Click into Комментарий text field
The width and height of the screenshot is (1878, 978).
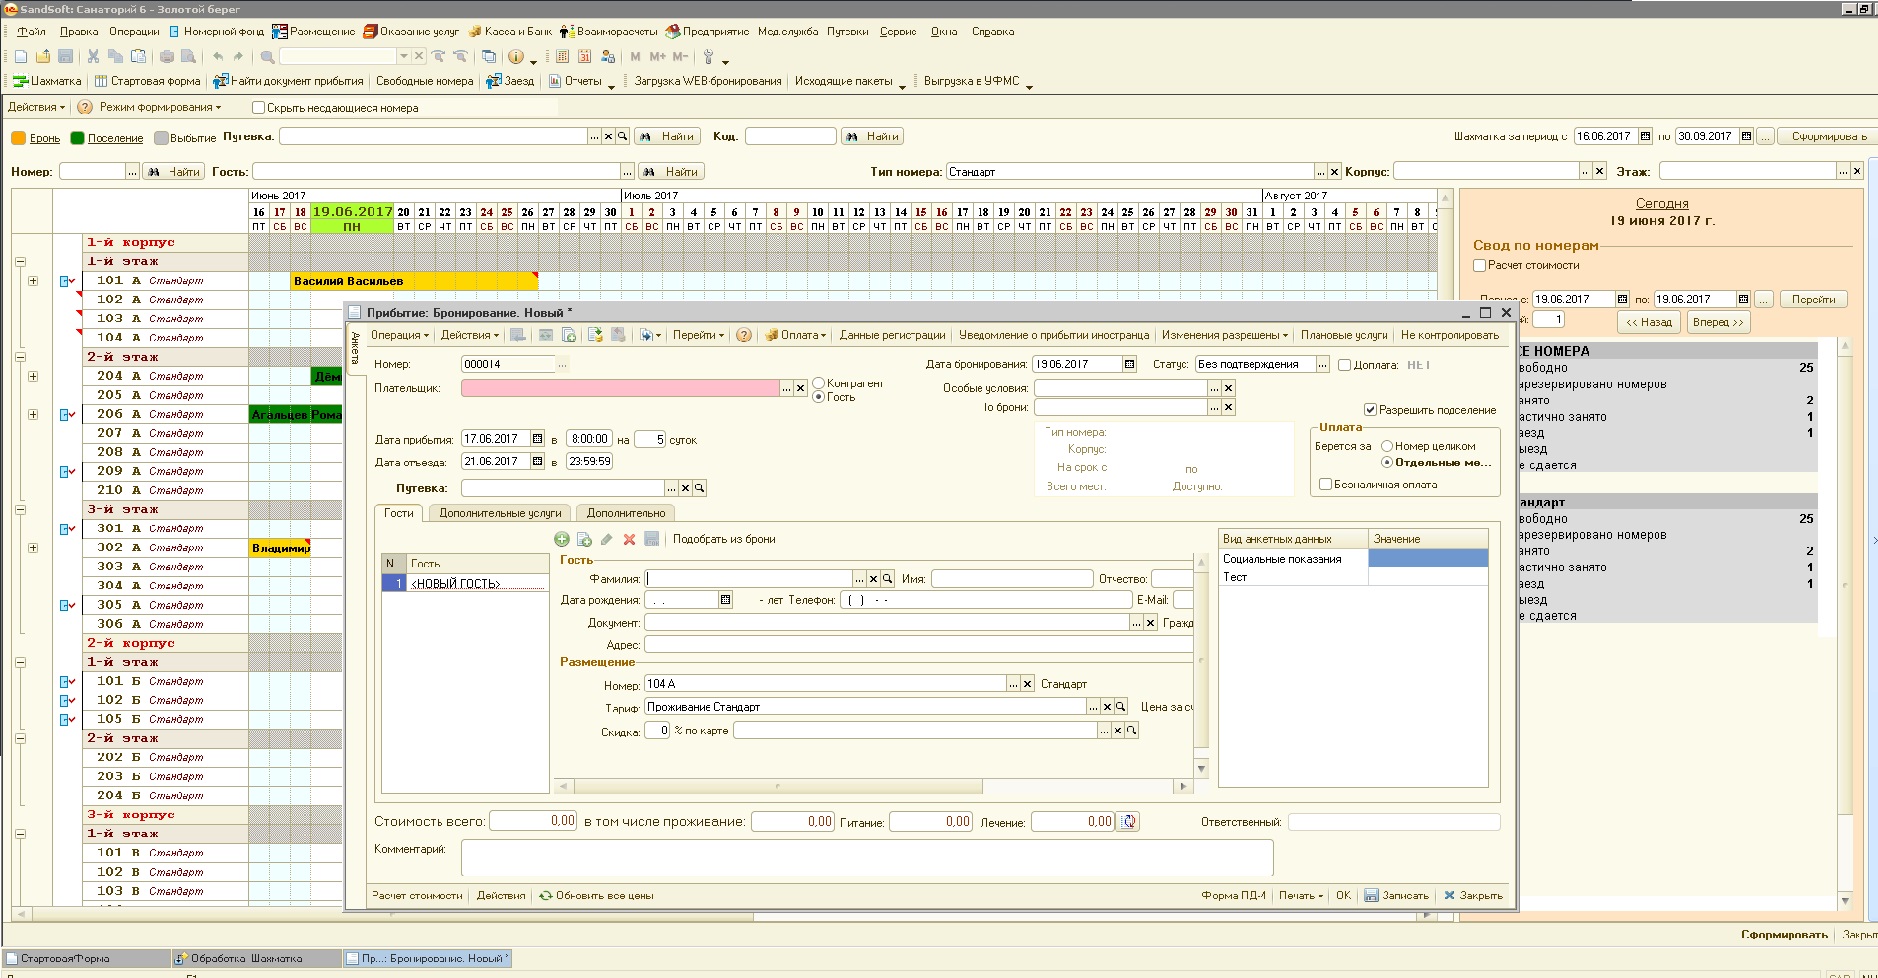click(x=867, y=858)
